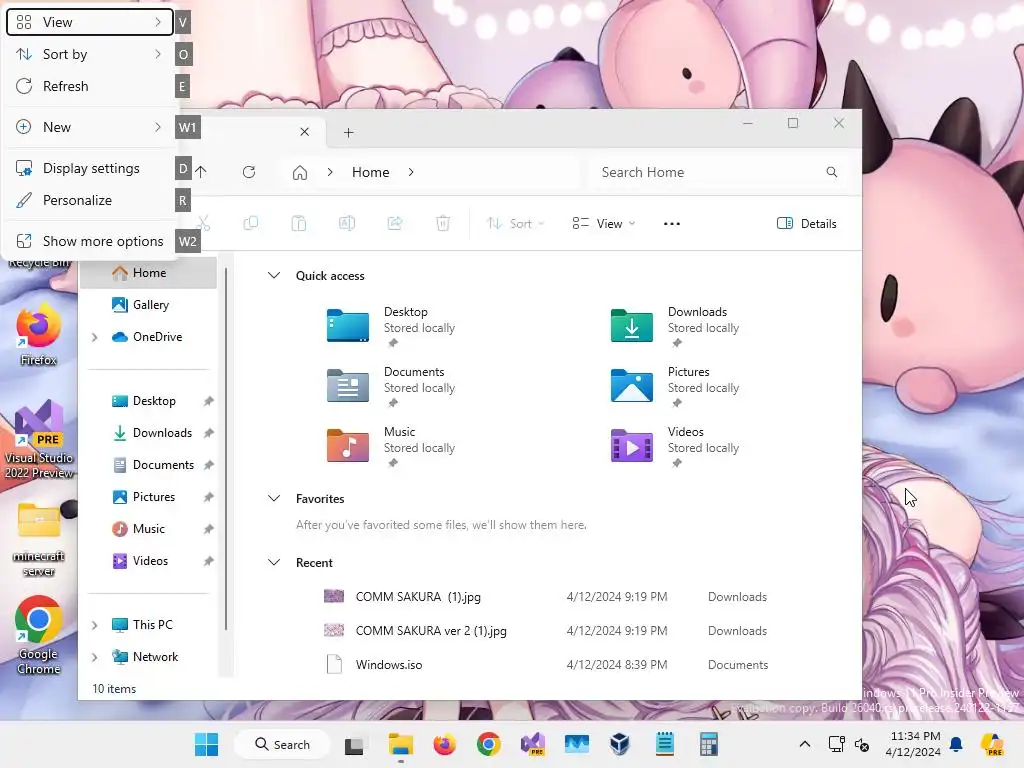Screen dimensions: 1024x768
Task: Select Documents folder in Quick access
Action: point(392,386)
